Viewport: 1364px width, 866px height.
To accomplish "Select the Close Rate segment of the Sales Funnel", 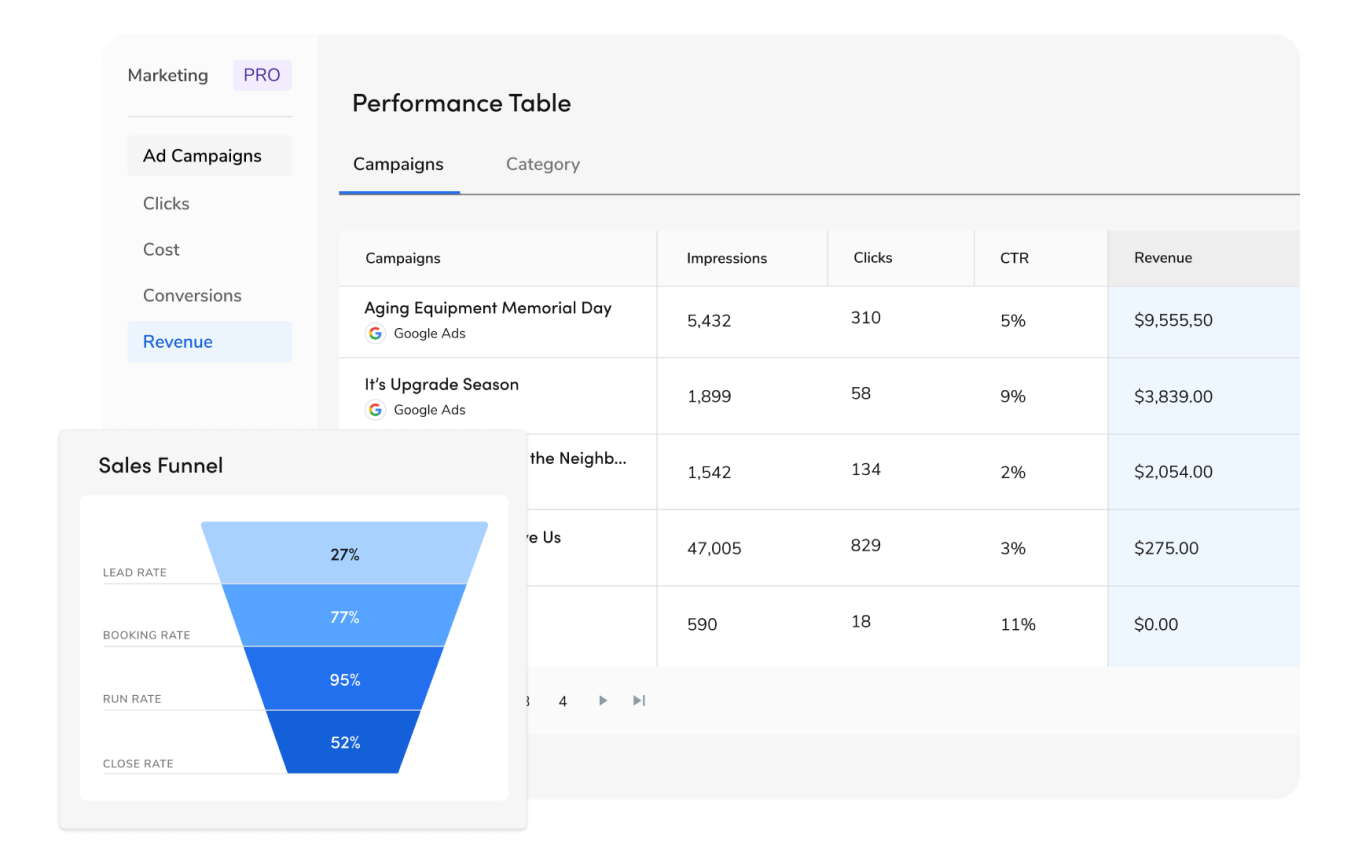I will (345, 742).
